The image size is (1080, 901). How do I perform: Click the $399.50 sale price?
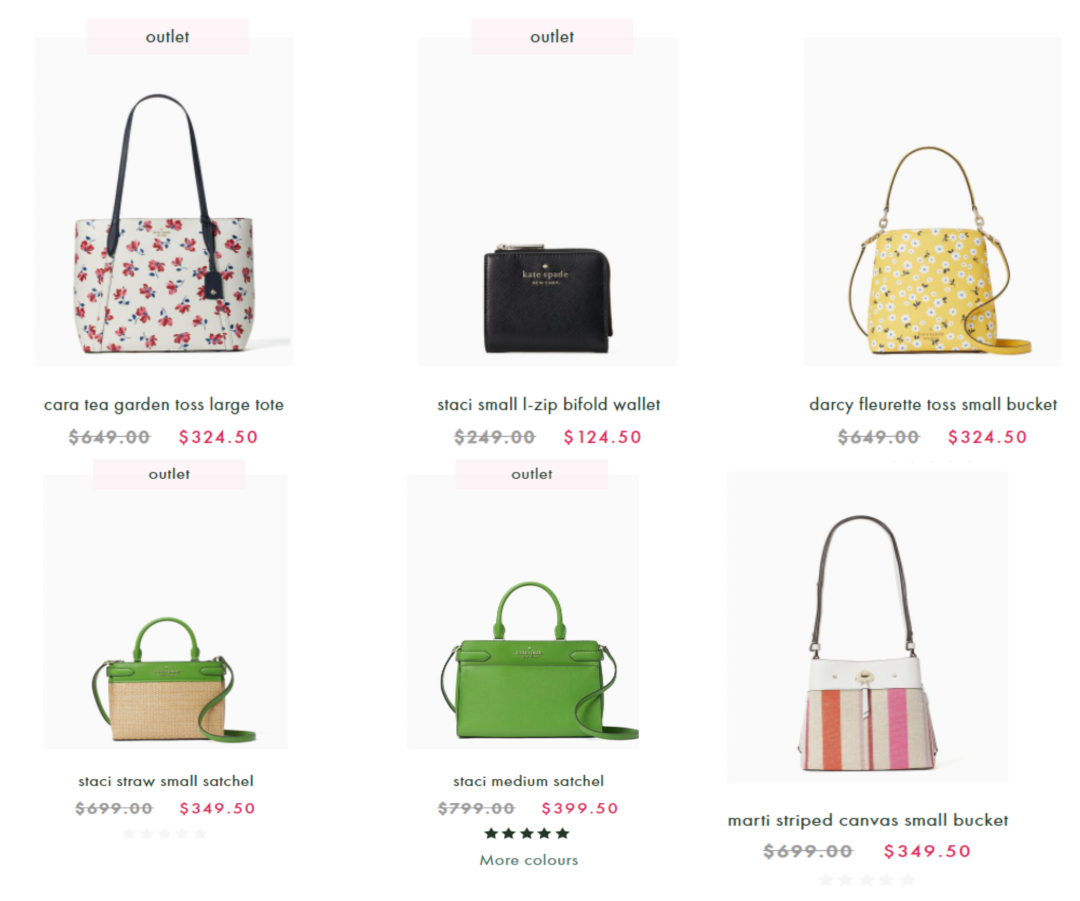coord(580,808)
